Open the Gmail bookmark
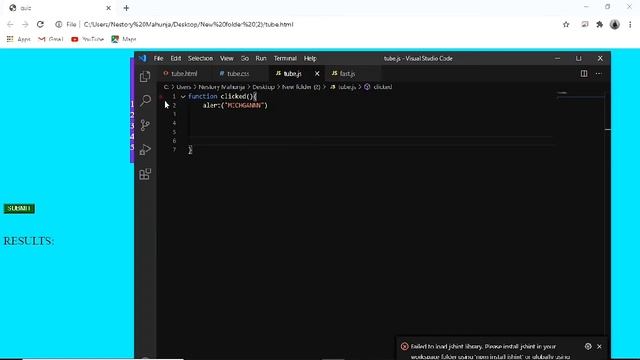 [x=51, y=39]
